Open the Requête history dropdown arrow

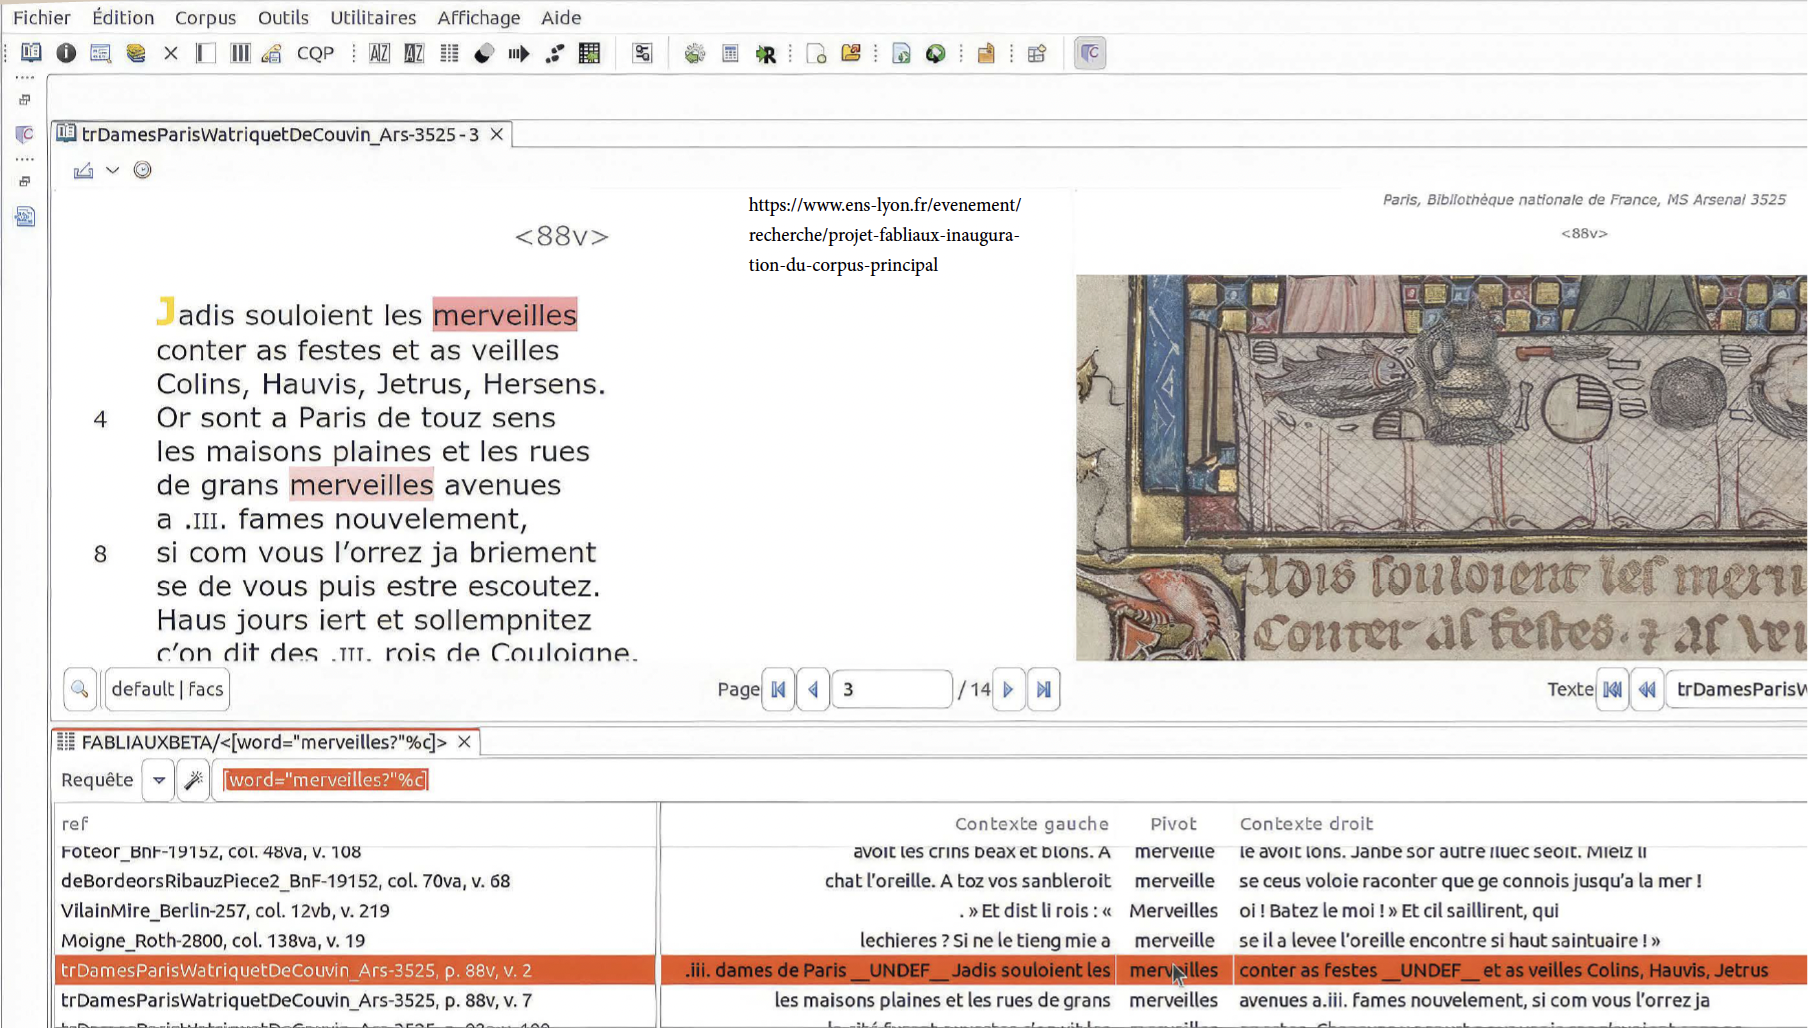point(159,780)
